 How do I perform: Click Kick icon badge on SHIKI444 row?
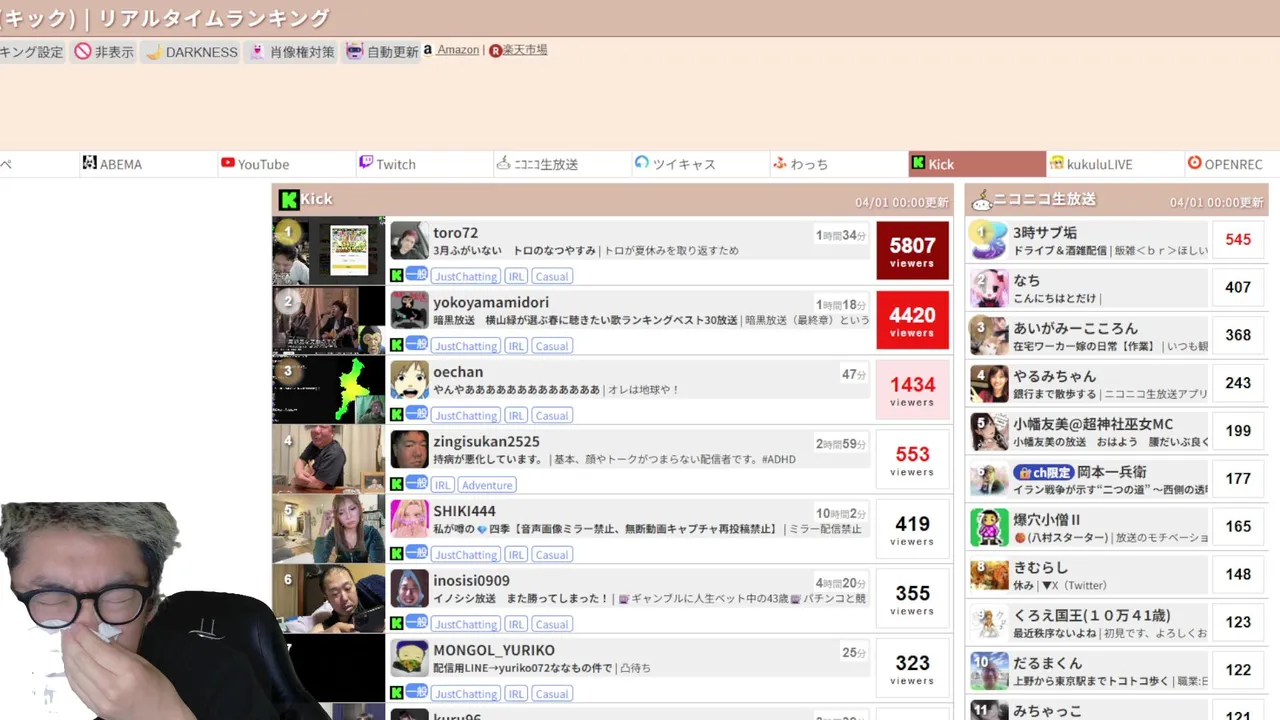click(x=397, y=553)
